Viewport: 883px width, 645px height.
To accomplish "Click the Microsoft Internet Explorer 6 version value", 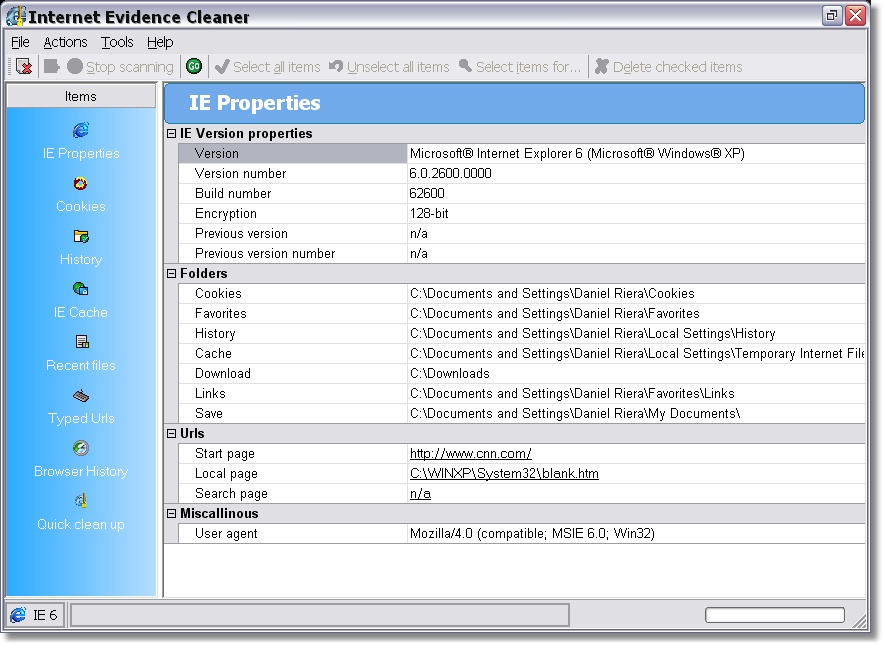I will pyautogui.click(x=577, y=154).
